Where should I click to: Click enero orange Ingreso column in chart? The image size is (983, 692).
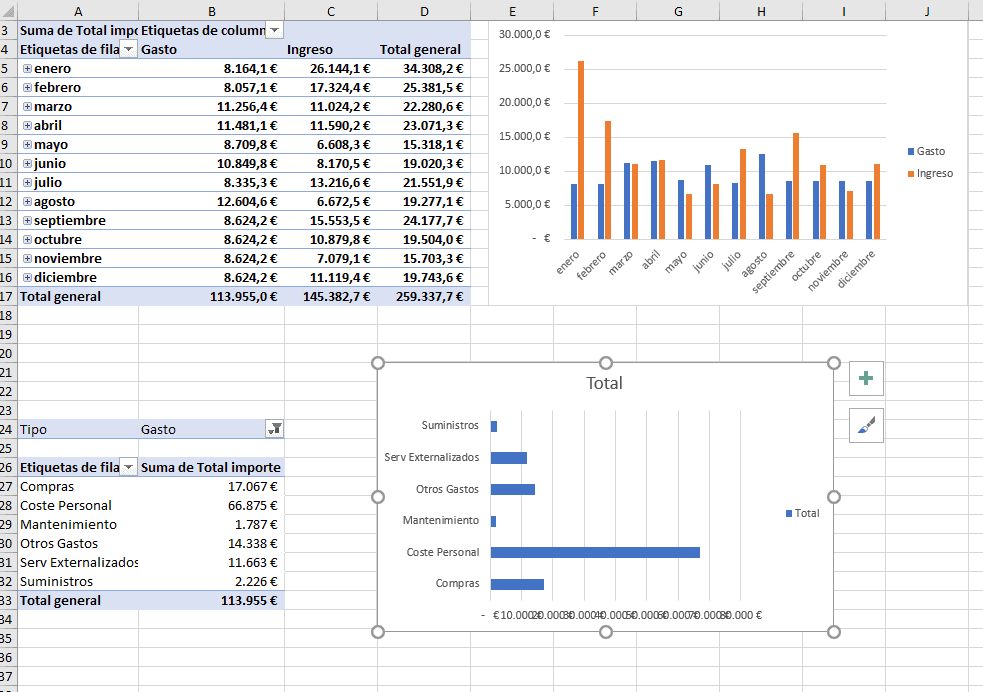coord(581,150)
